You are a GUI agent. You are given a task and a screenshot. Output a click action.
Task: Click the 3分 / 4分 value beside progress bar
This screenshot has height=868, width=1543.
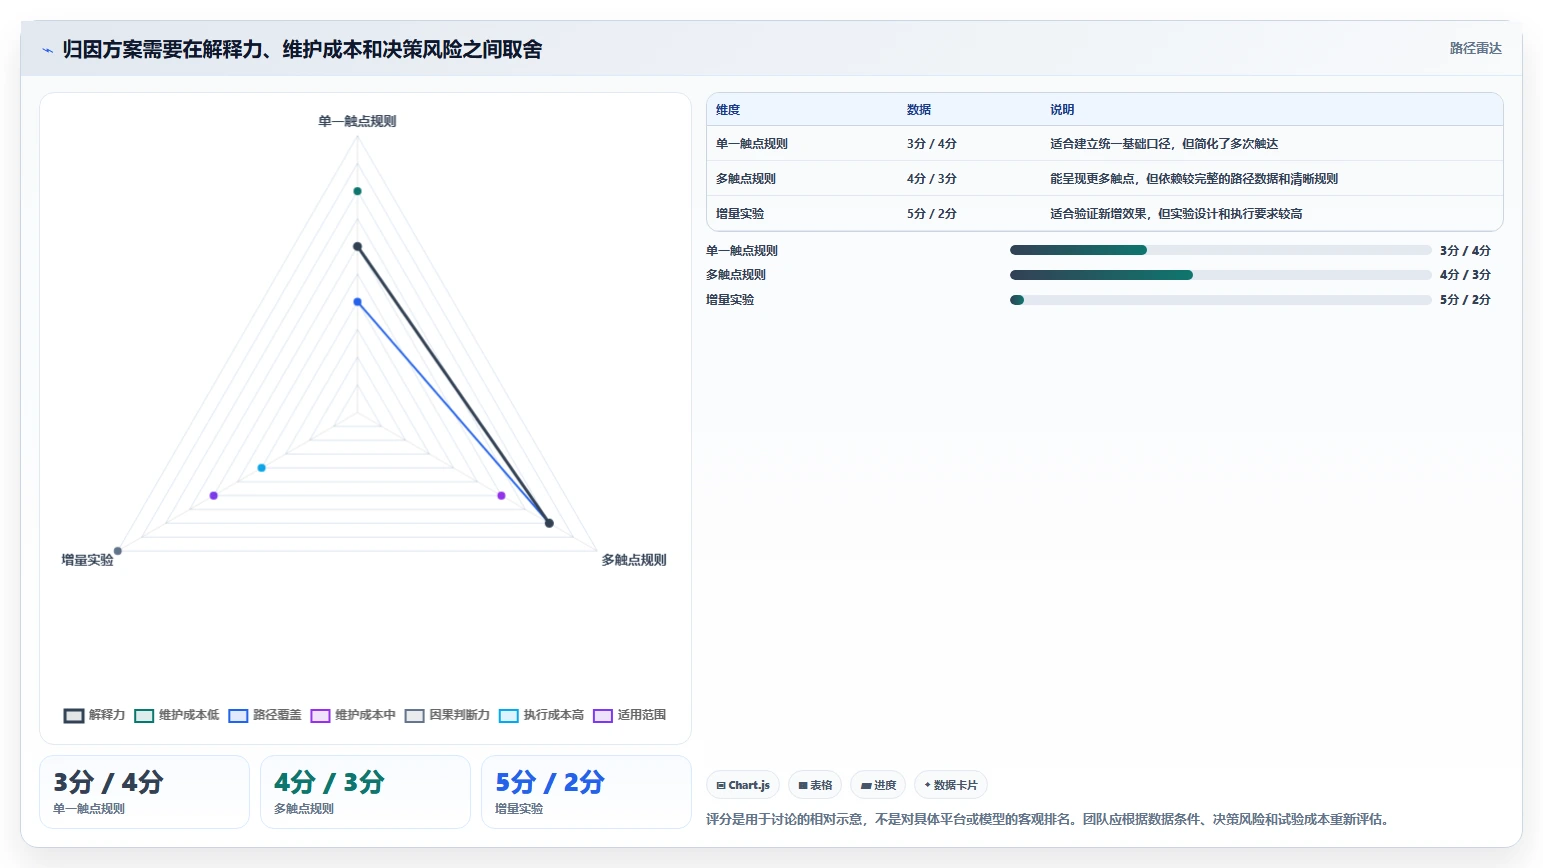(x=1465, y=251)
